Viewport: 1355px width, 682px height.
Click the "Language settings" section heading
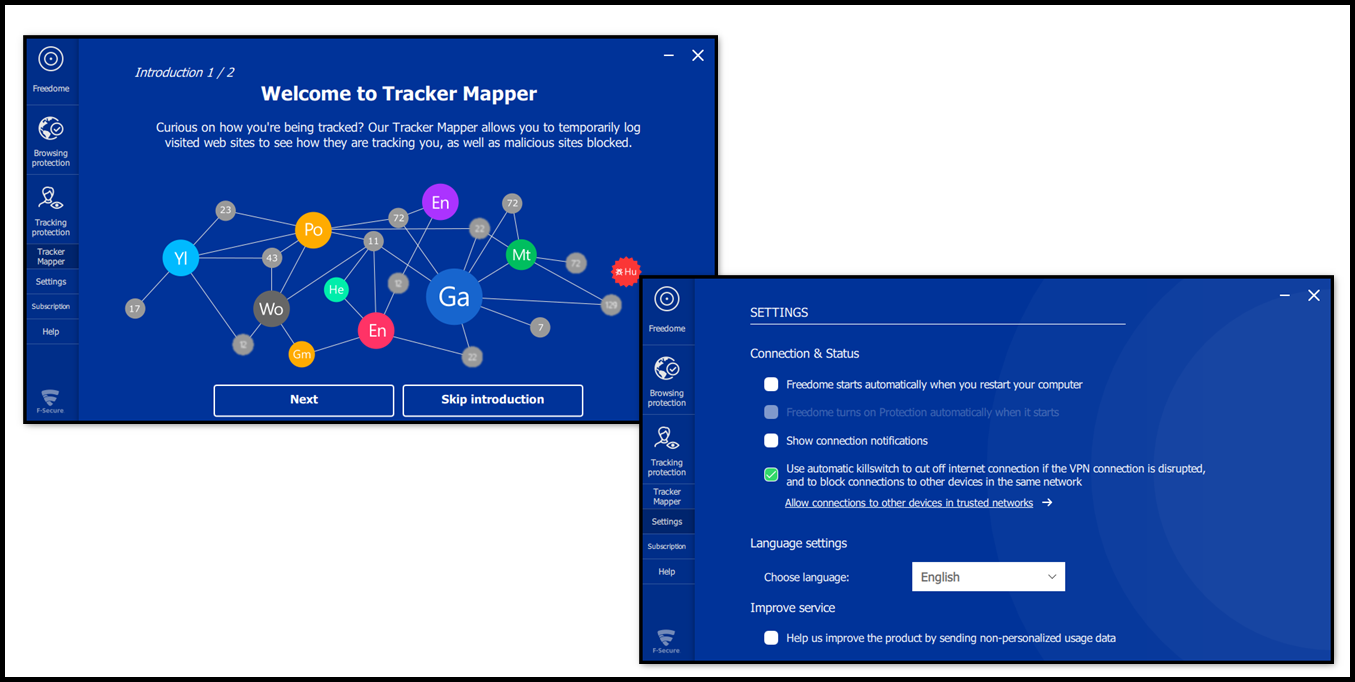click(x=799, y=544)
